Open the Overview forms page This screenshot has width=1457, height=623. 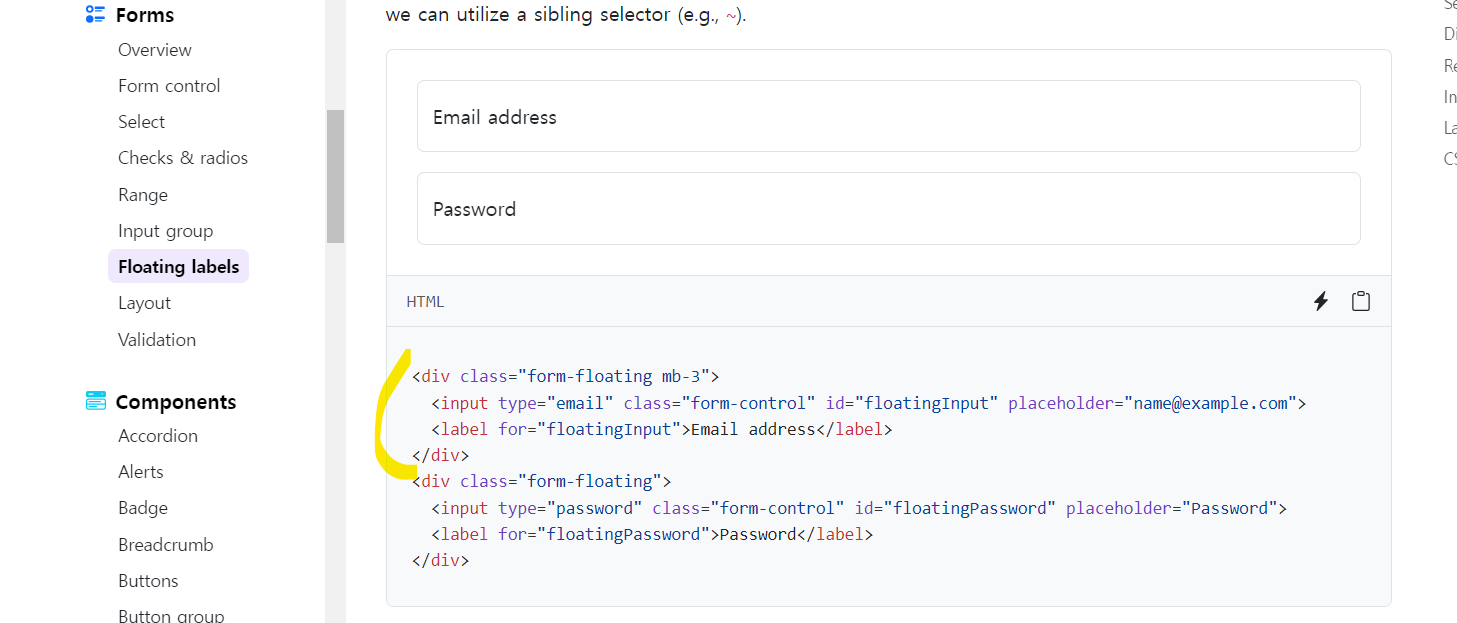155,50
